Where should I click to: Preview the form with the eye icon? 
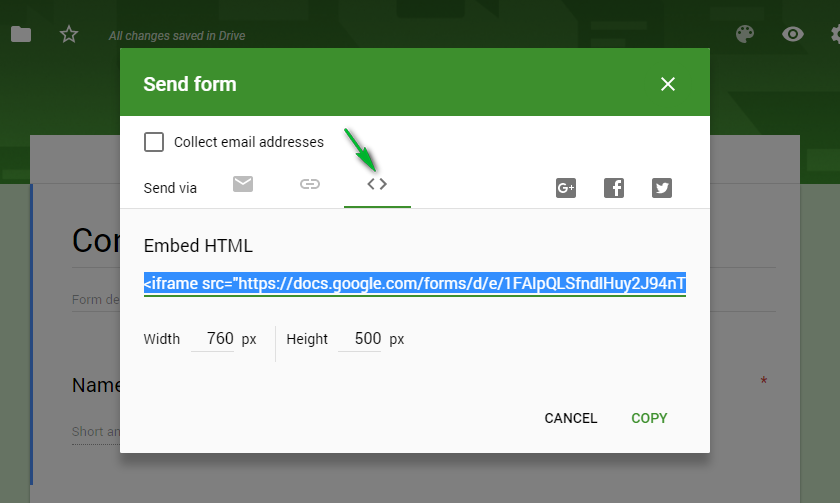(x=792, y=34)
